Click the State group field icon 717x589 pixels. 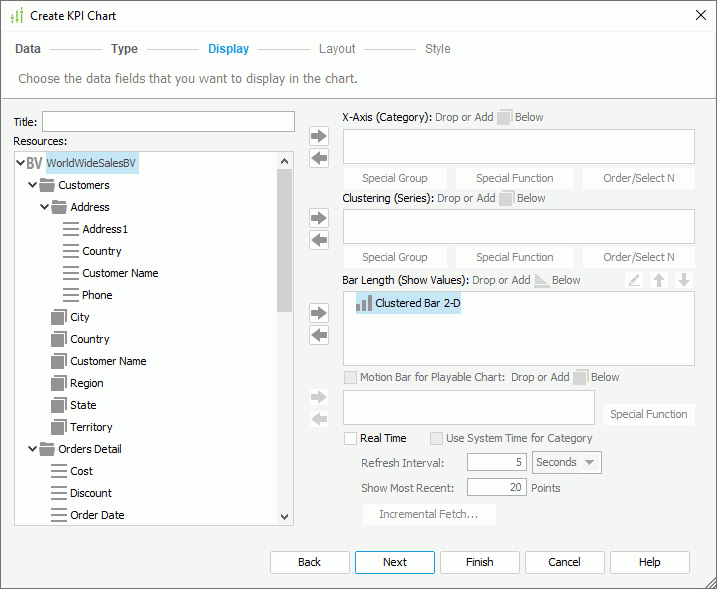[x=59, y=405]
